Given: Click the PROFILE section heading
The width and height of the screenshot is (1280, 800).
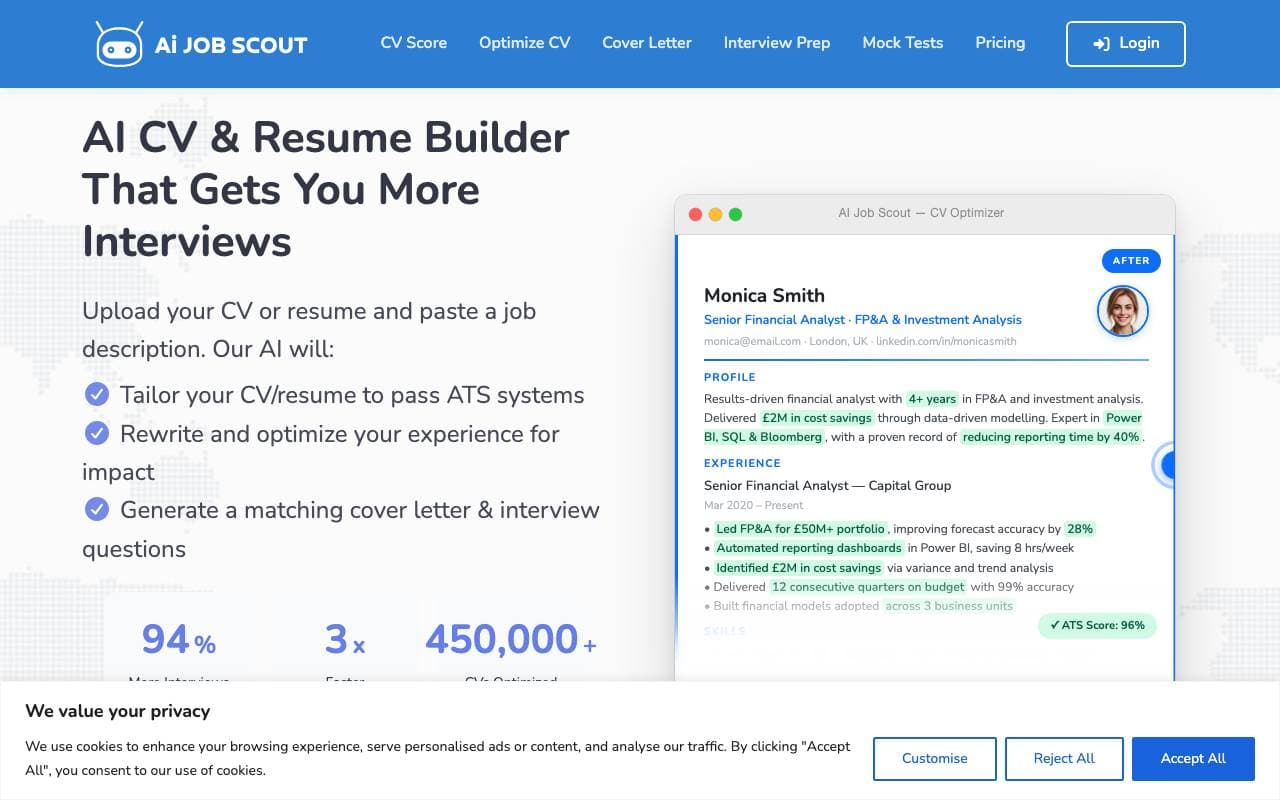Looking at the screenshot, I should [x=730, y=377].
